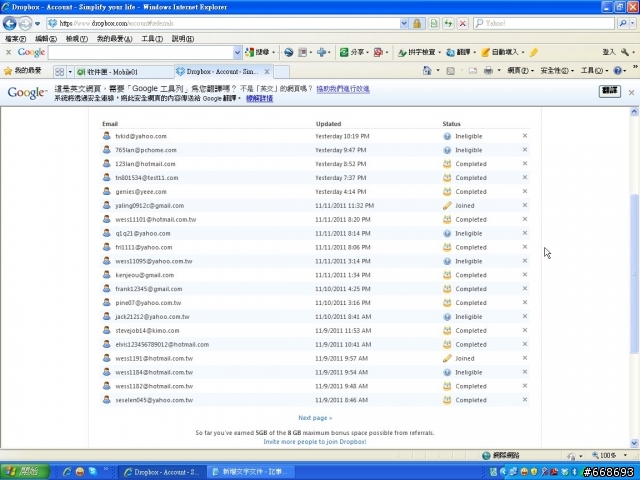Click Invite more people to join Dropbox
Viewport: 640px width, 480px height.
coord(315,442)
